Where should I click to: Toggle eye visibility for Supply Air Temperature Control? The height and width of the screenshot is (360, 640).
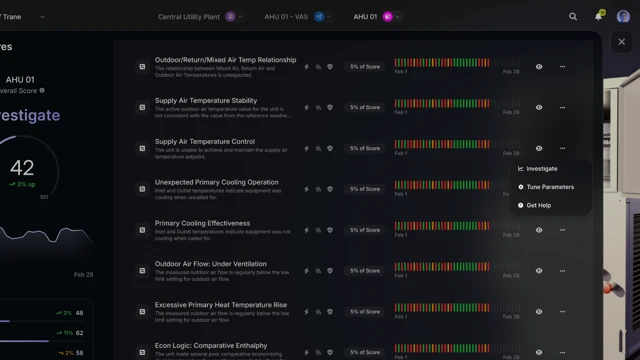coord(539,148)
